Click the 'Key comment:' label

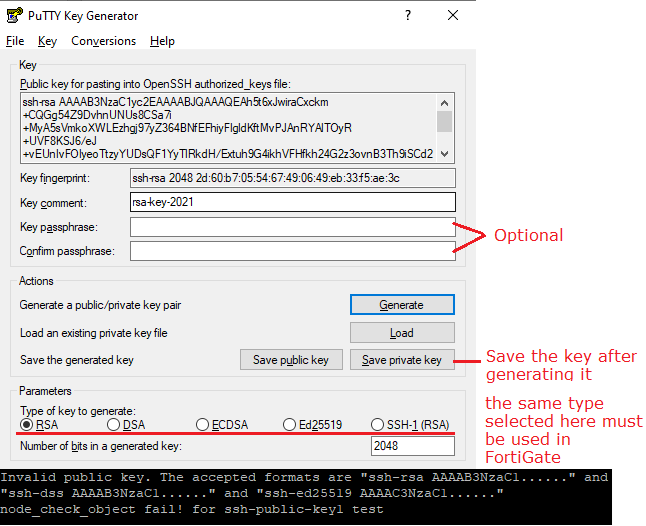(53, 203)
